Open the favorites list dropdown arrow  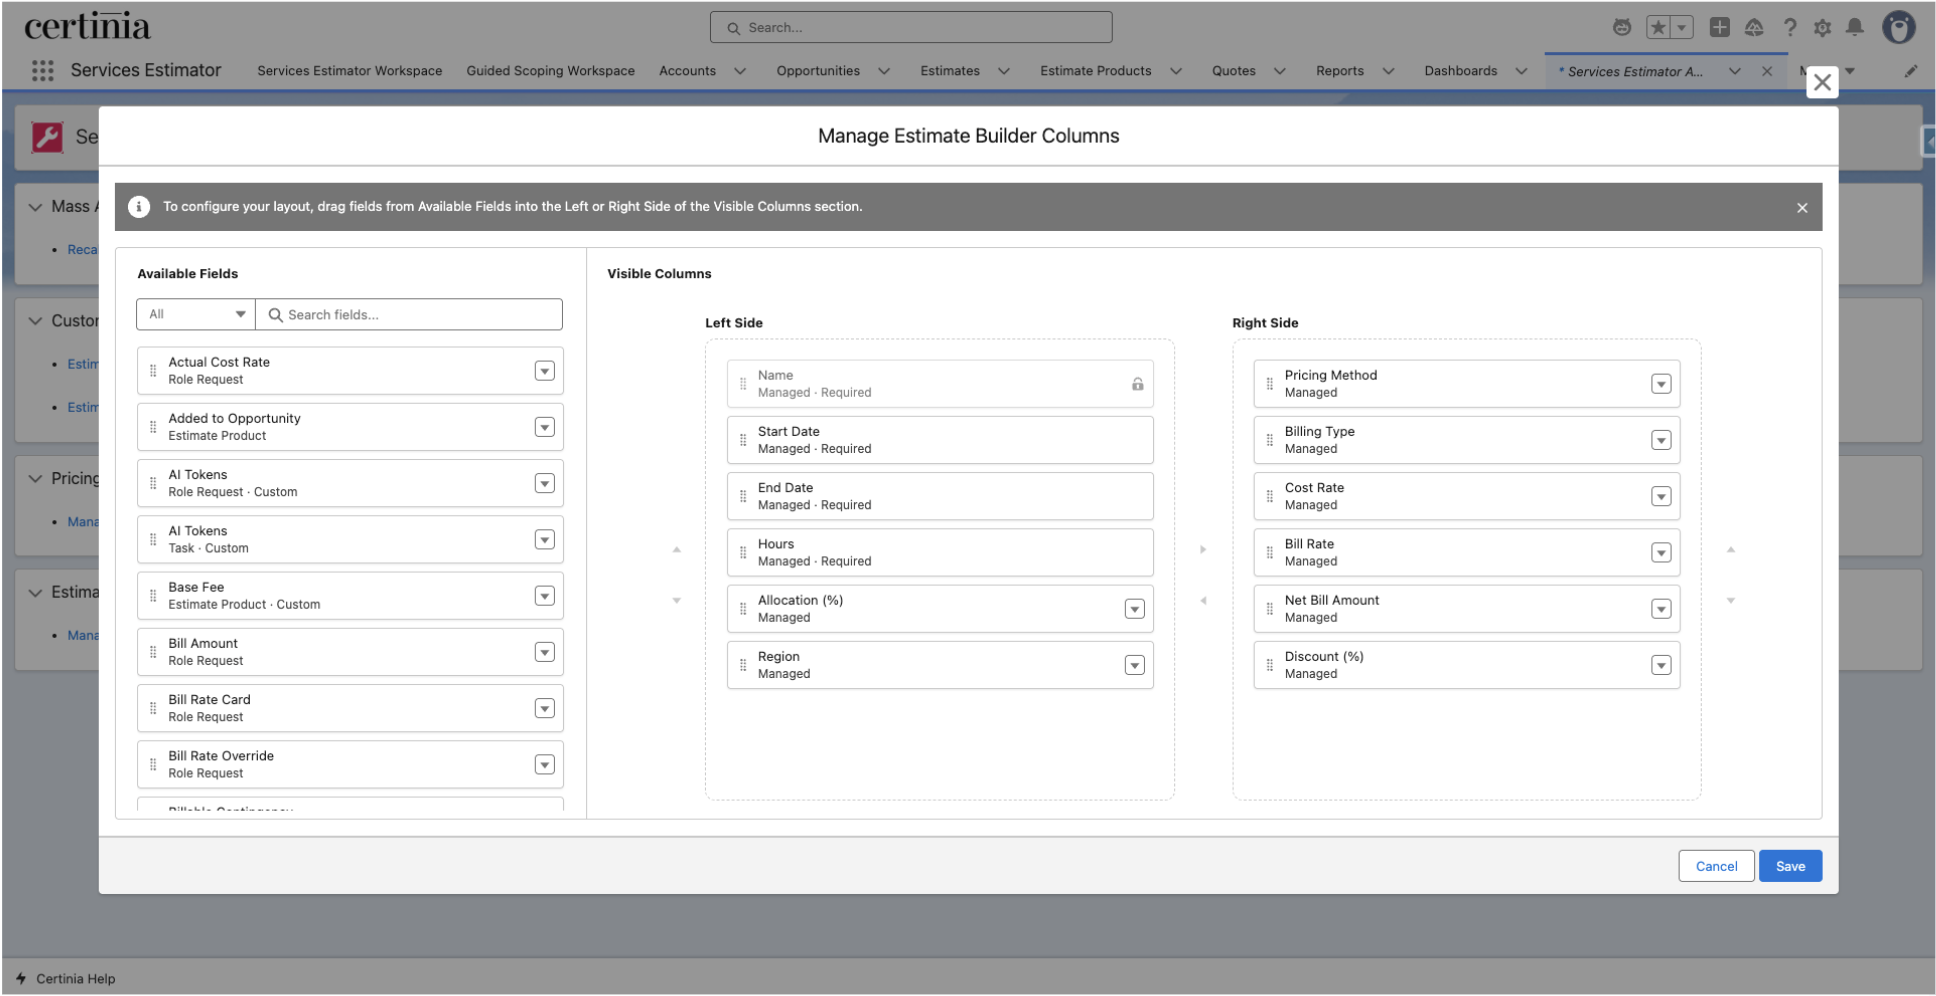point(1682,28)
